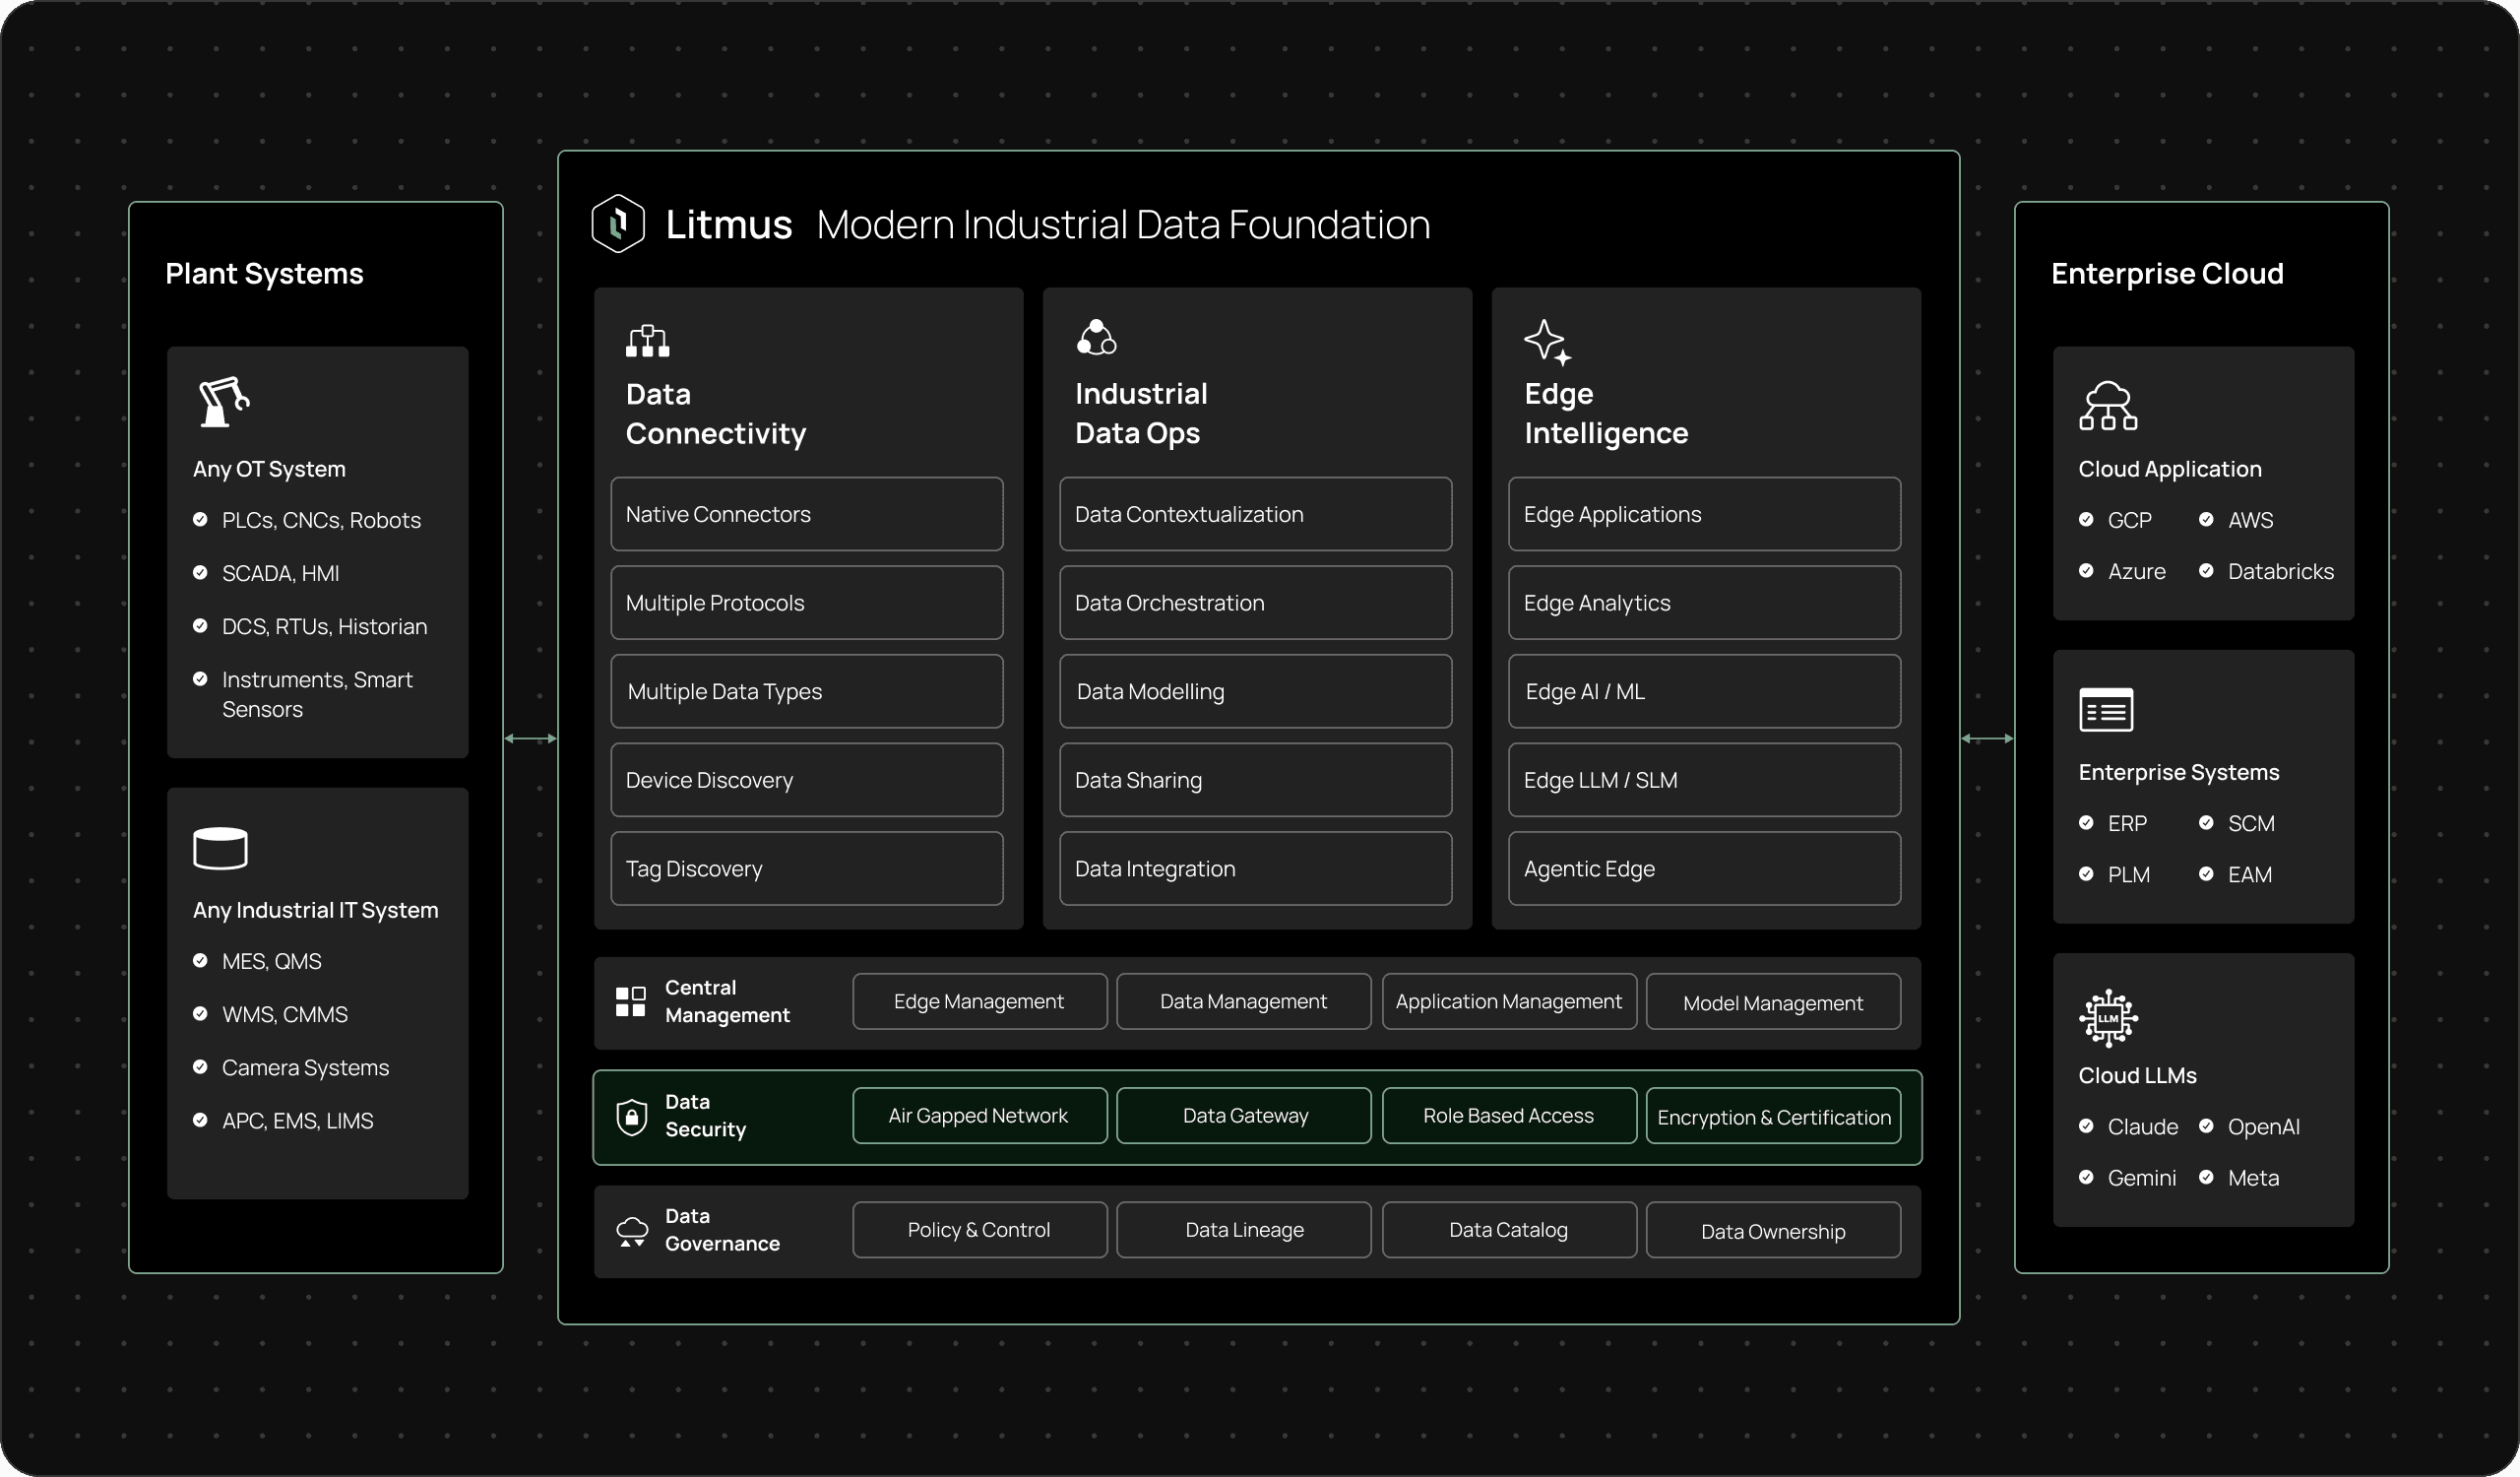Click checkmark bullet beside Databricks
Image resolution: width=2520 pixels, height=1477 pixels.
(x=2206, y=571)
